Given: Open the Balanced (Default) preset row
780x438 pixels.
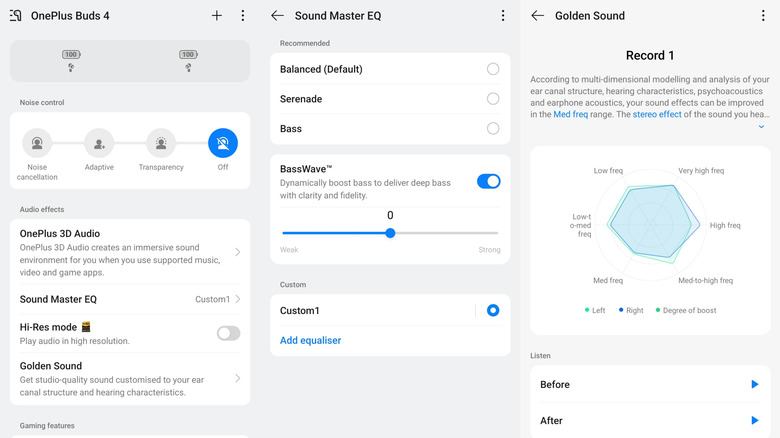Looking at the screenshot, I should click(390, 69).
